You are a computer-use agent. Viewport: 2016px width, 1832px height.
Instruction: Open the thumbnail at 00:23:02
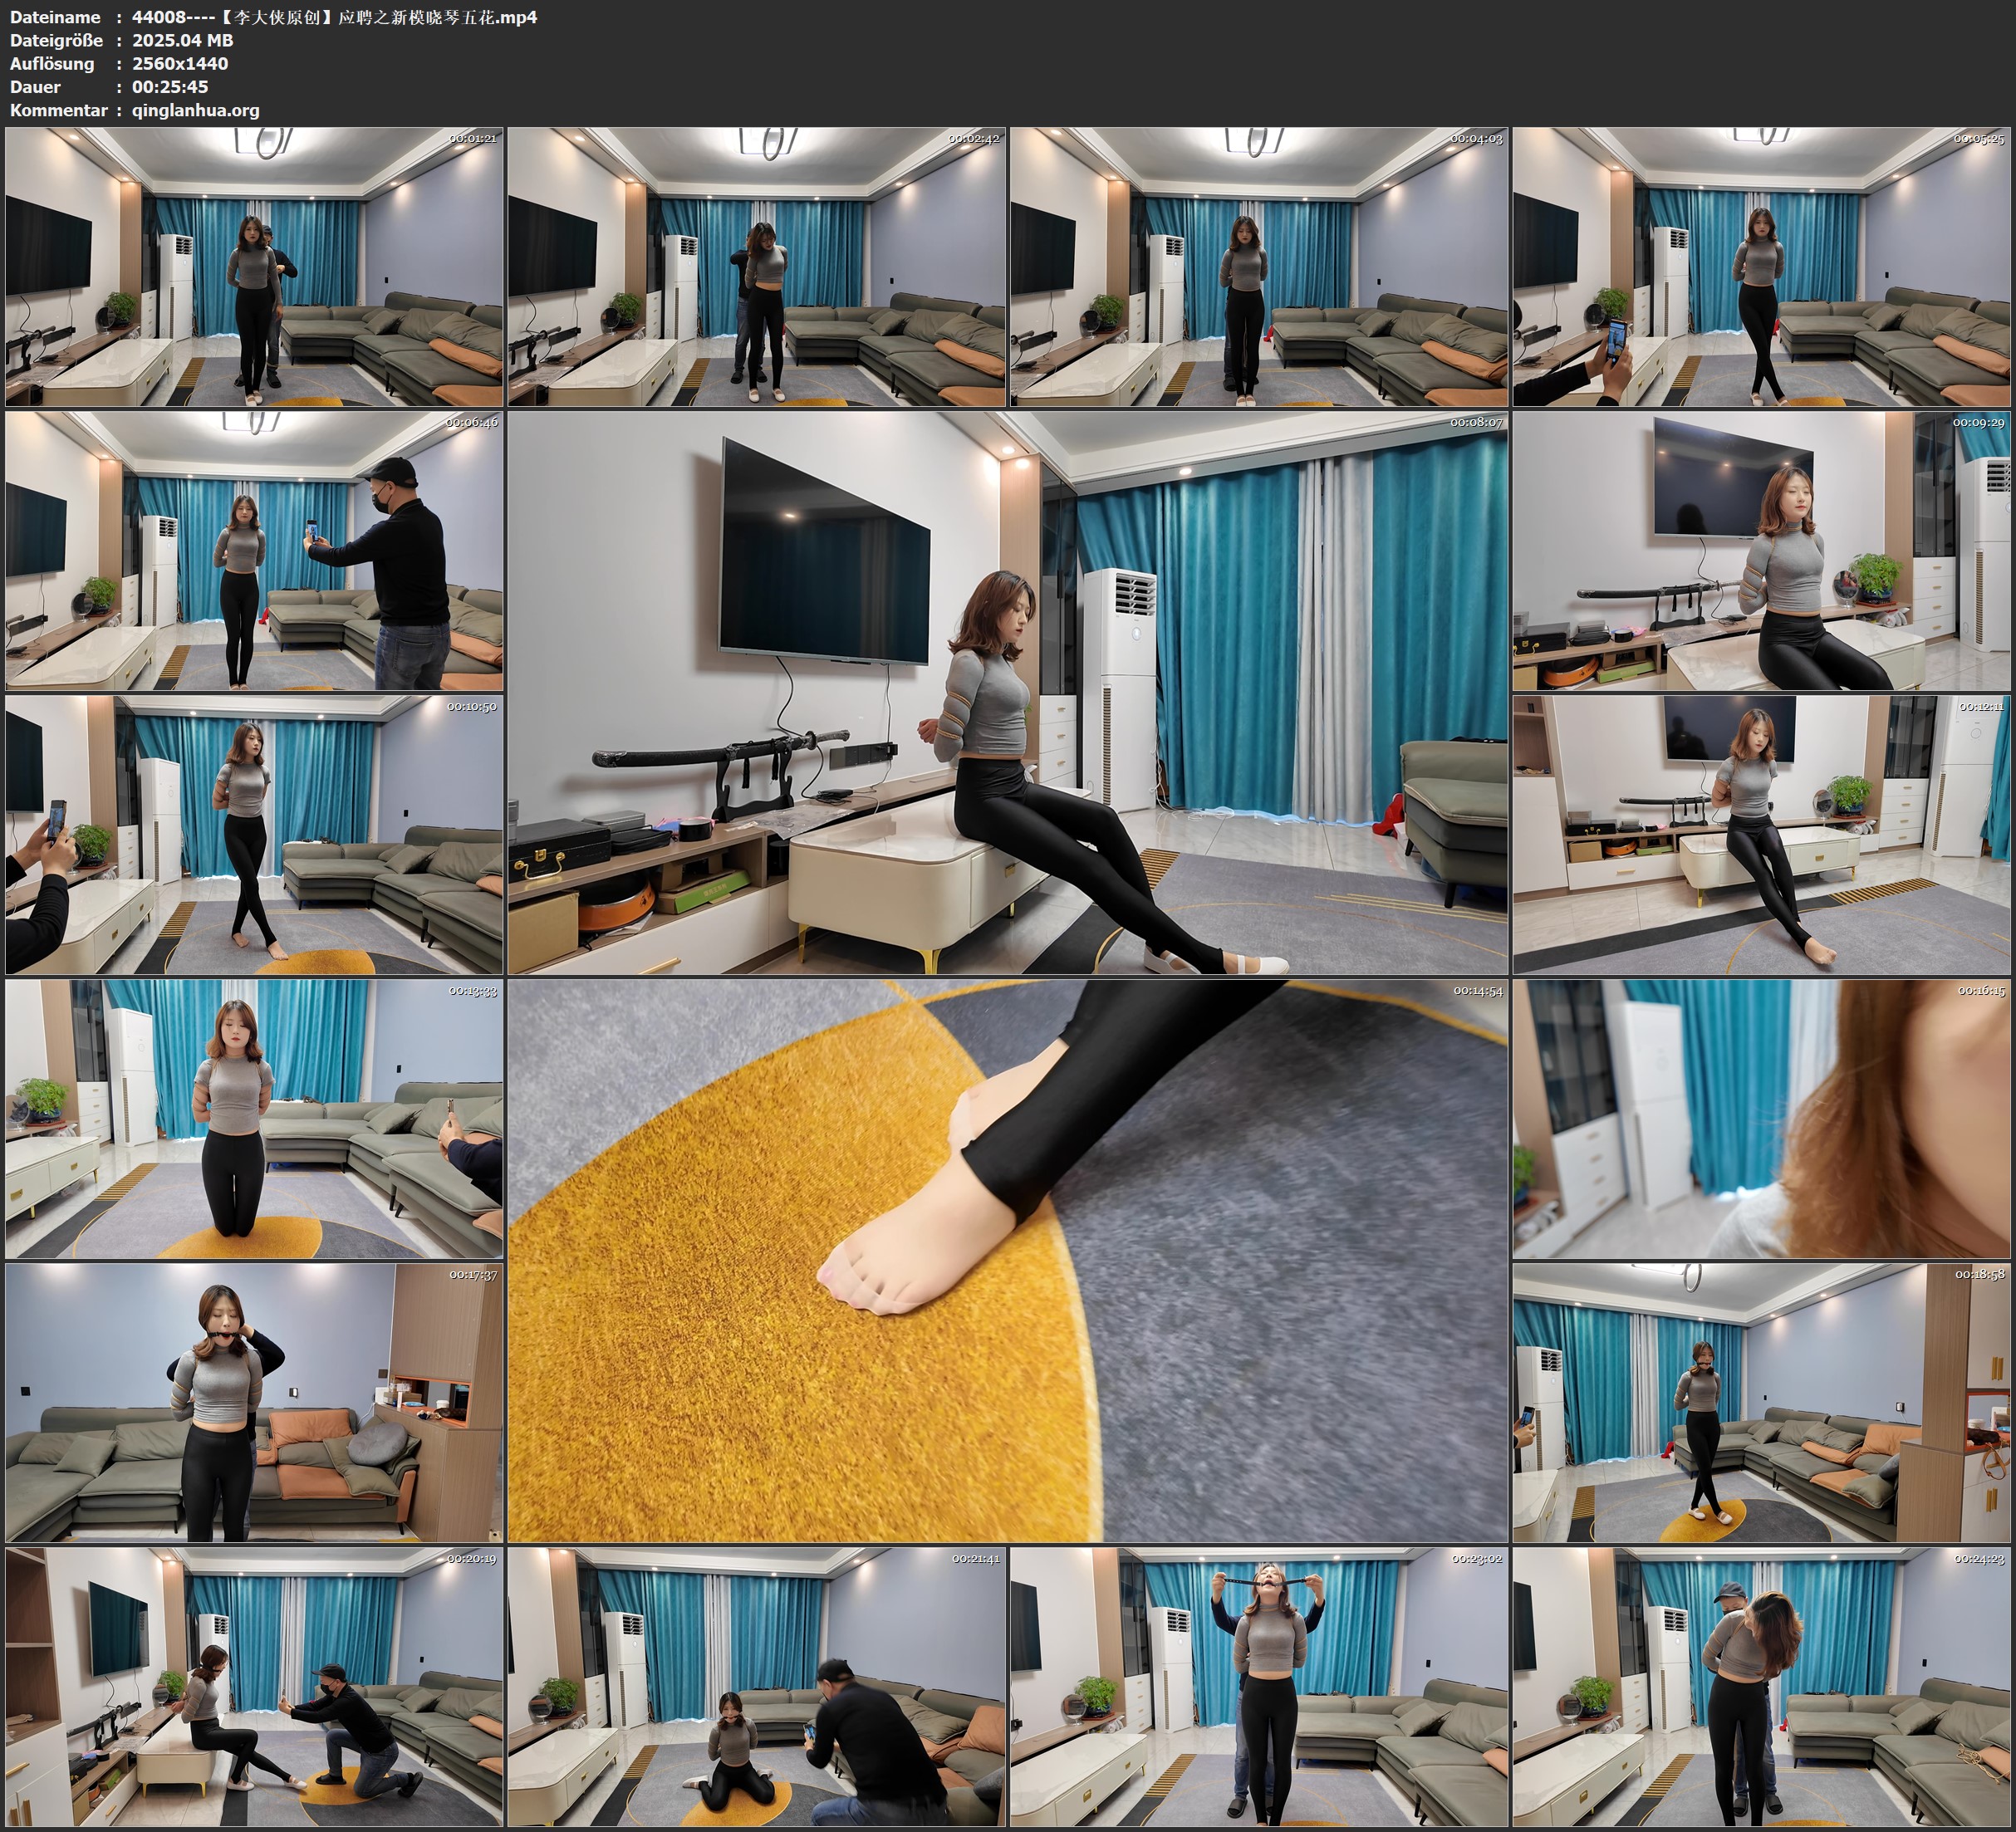point(1259,1686)
